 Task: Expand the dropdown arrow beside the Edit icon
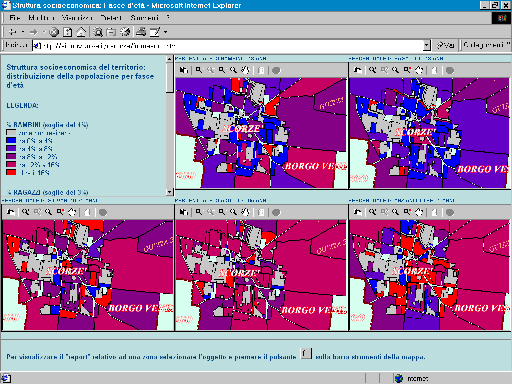[x=165, y=32]
